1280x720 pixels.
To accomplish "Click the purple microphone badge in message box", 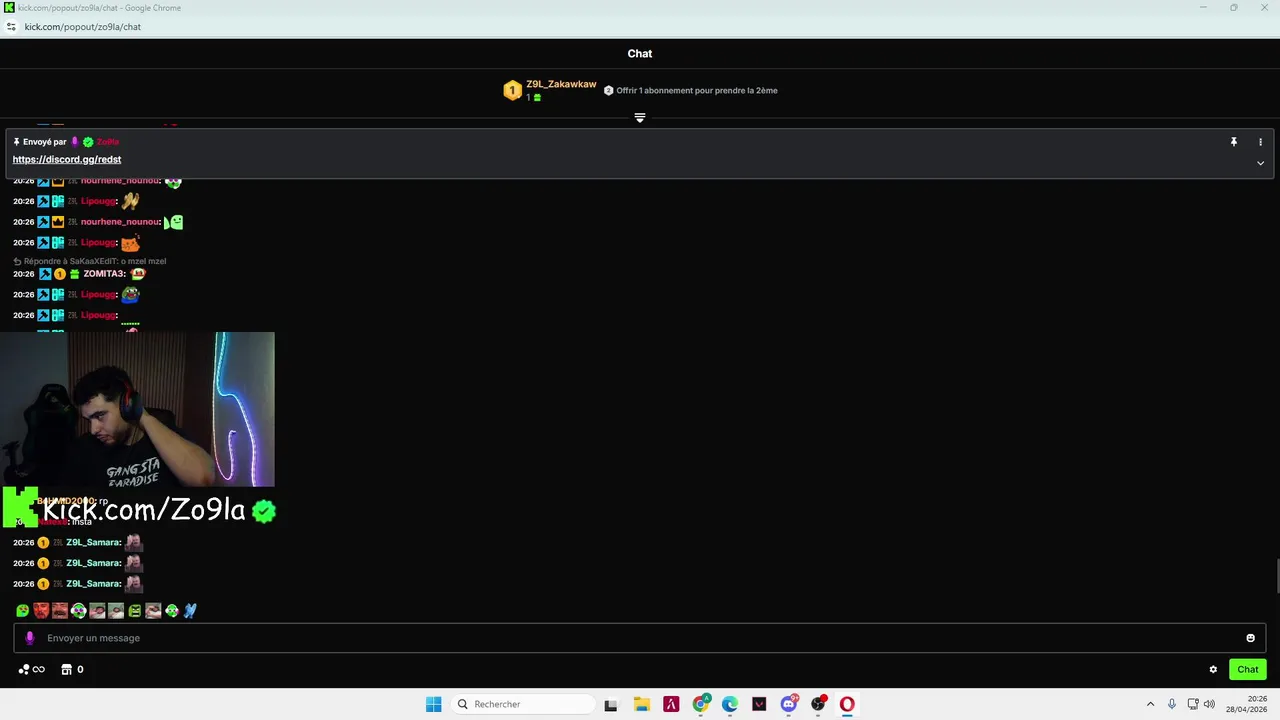I will (29, 638).
